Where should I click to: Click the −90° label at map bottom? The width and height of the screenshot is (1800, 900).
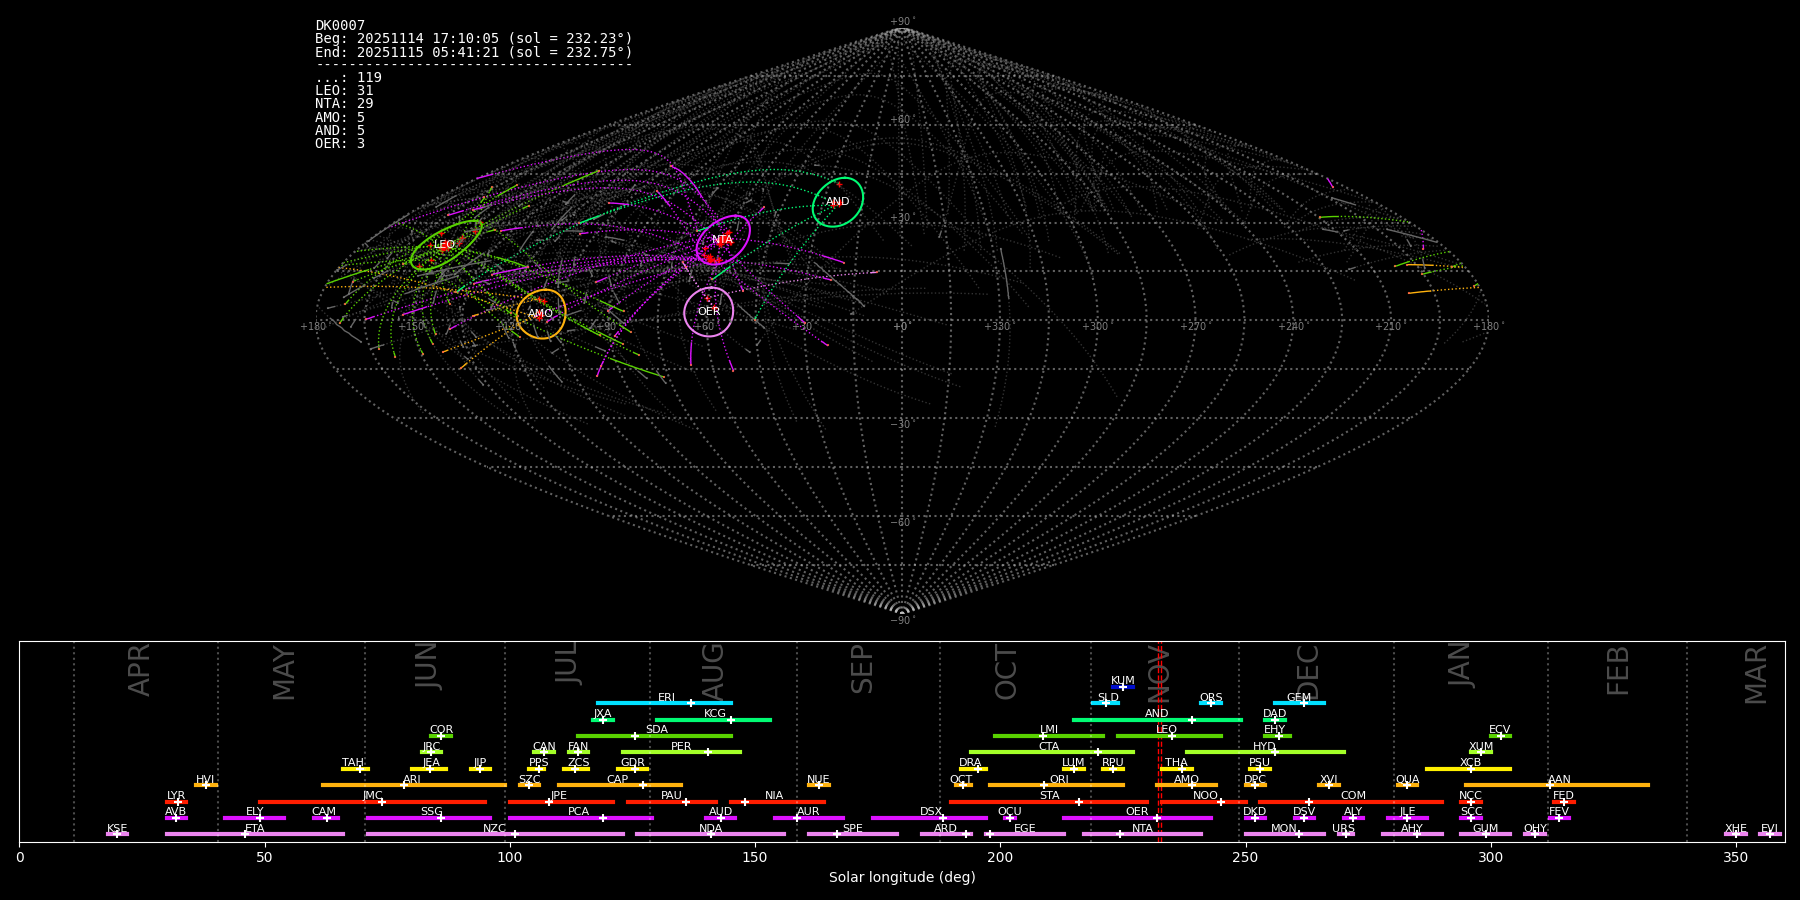(902, 621)
